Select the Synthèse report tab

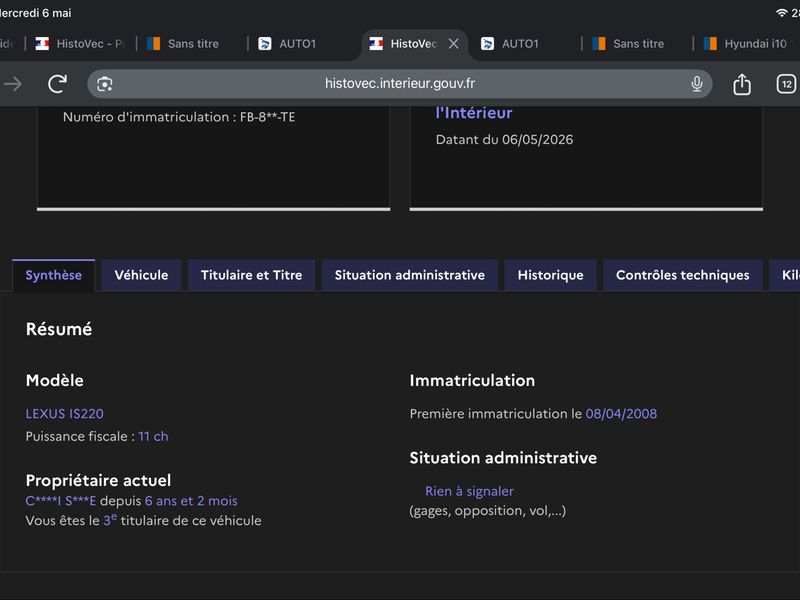click(x=54, y=275)
